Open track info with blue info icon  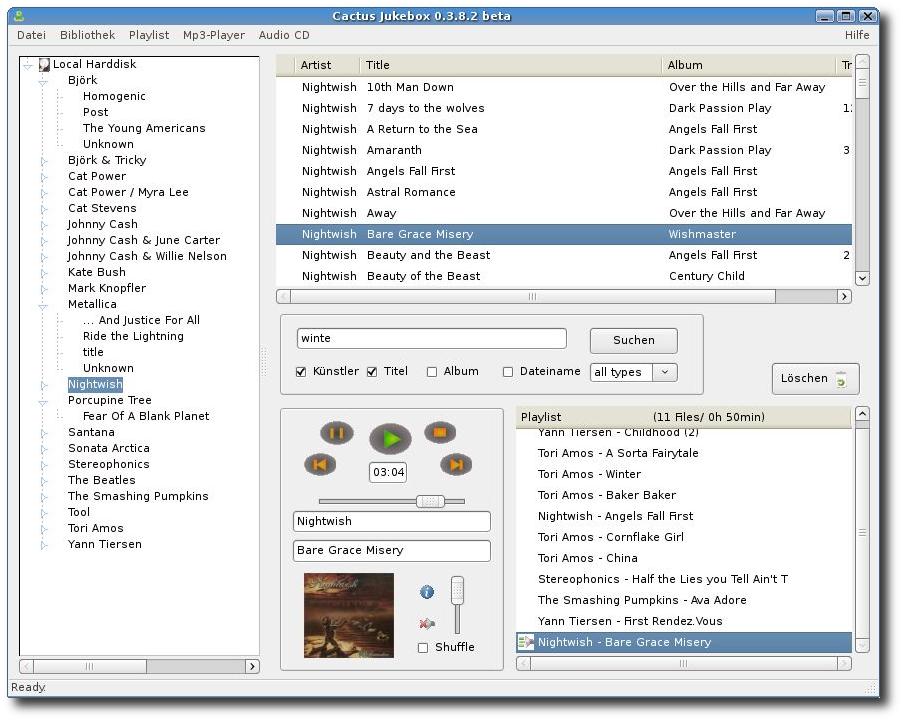[x=427, y=592]
